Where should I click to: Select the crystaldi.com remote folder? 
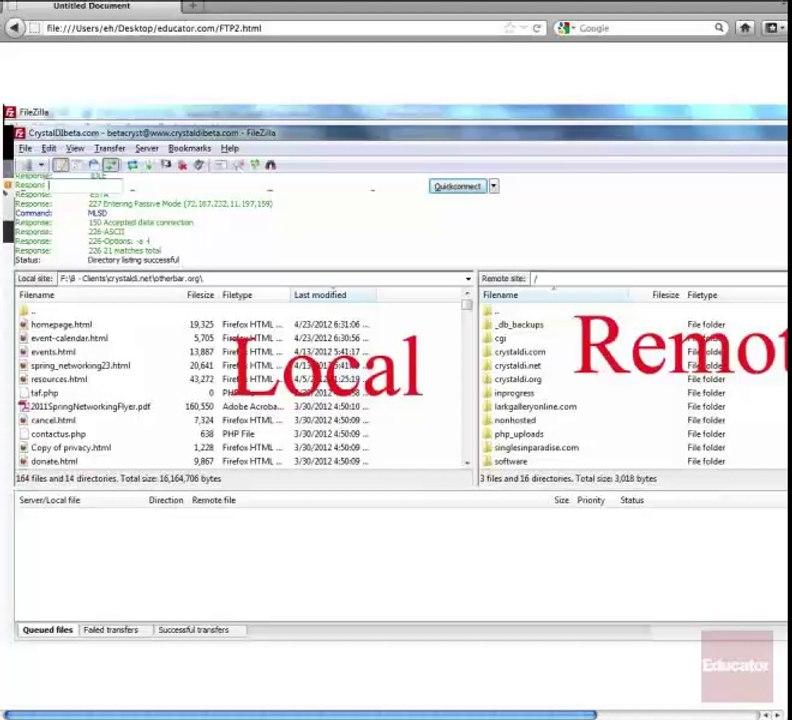click(x=520, y=352)
